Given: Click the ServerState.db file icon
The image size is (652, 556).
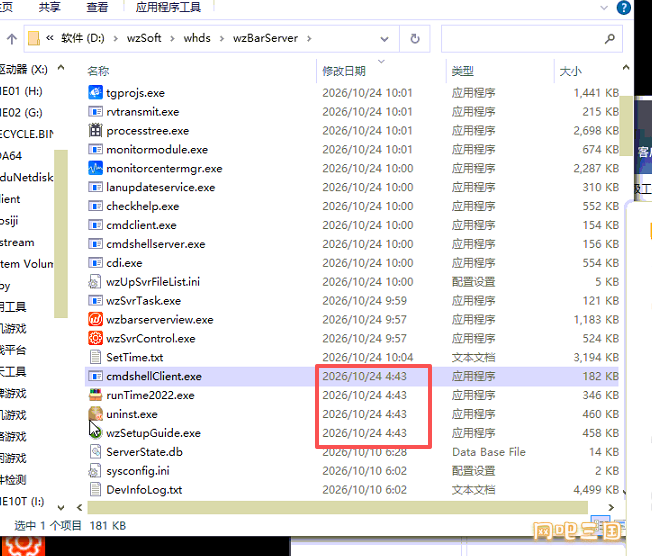Looking at the screenshot, I should pyautogui.click(x=95, y=452).
